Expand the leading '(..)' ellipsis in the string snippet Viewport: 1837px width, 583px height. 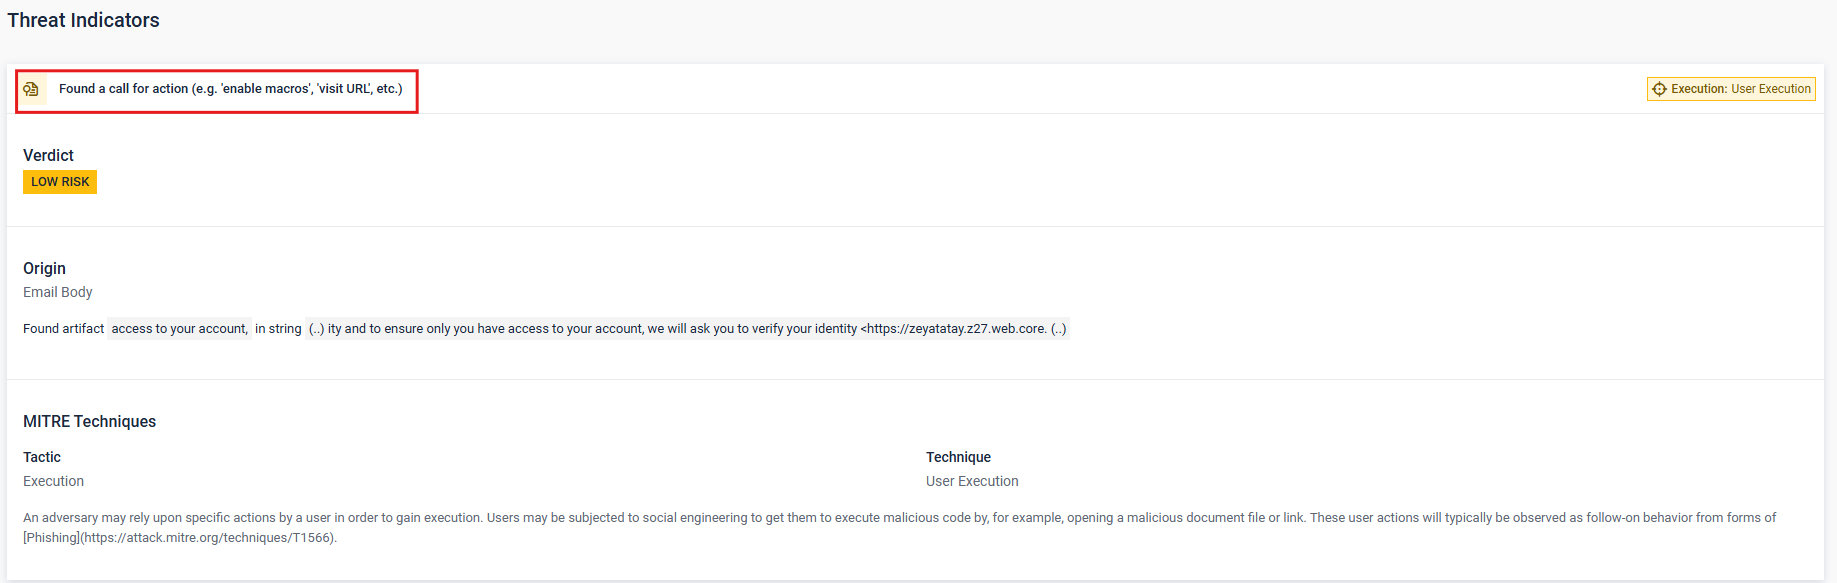(316, 329)
